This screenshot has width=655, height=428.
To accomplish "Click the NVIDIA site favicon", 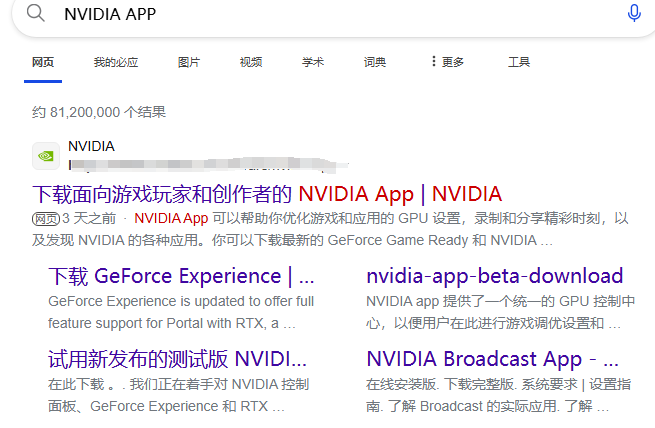I will click(46, 156).
